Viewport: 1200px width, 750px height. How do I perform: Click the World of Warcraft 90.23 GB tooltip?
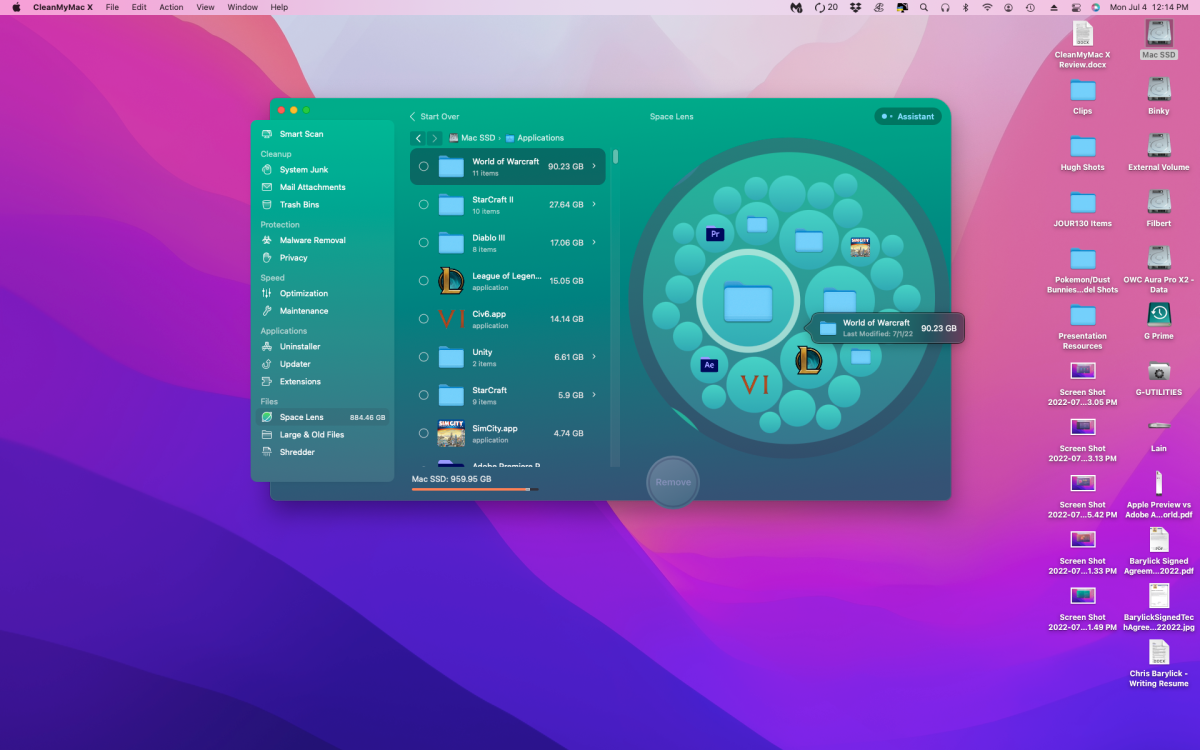(888, 328)
